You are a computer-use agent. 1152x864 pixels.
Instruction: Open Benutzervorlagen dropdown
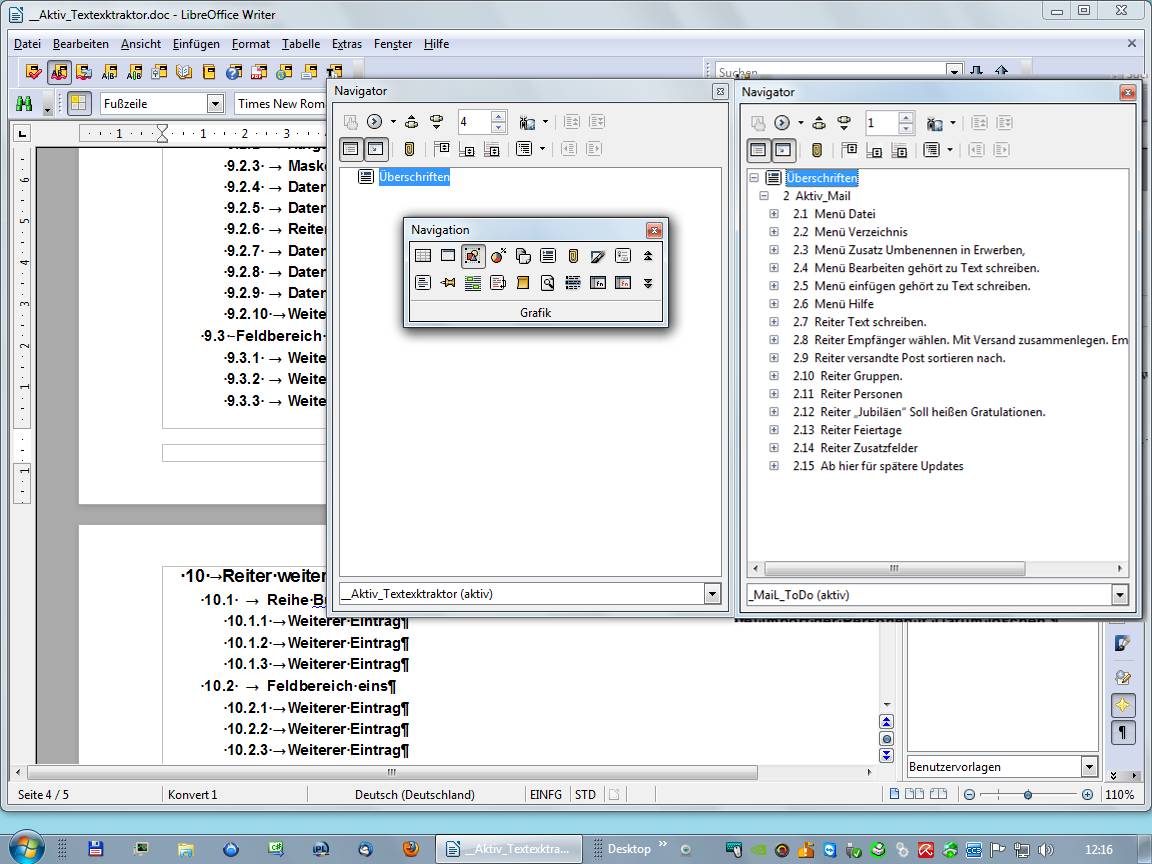click(1090, 767)
